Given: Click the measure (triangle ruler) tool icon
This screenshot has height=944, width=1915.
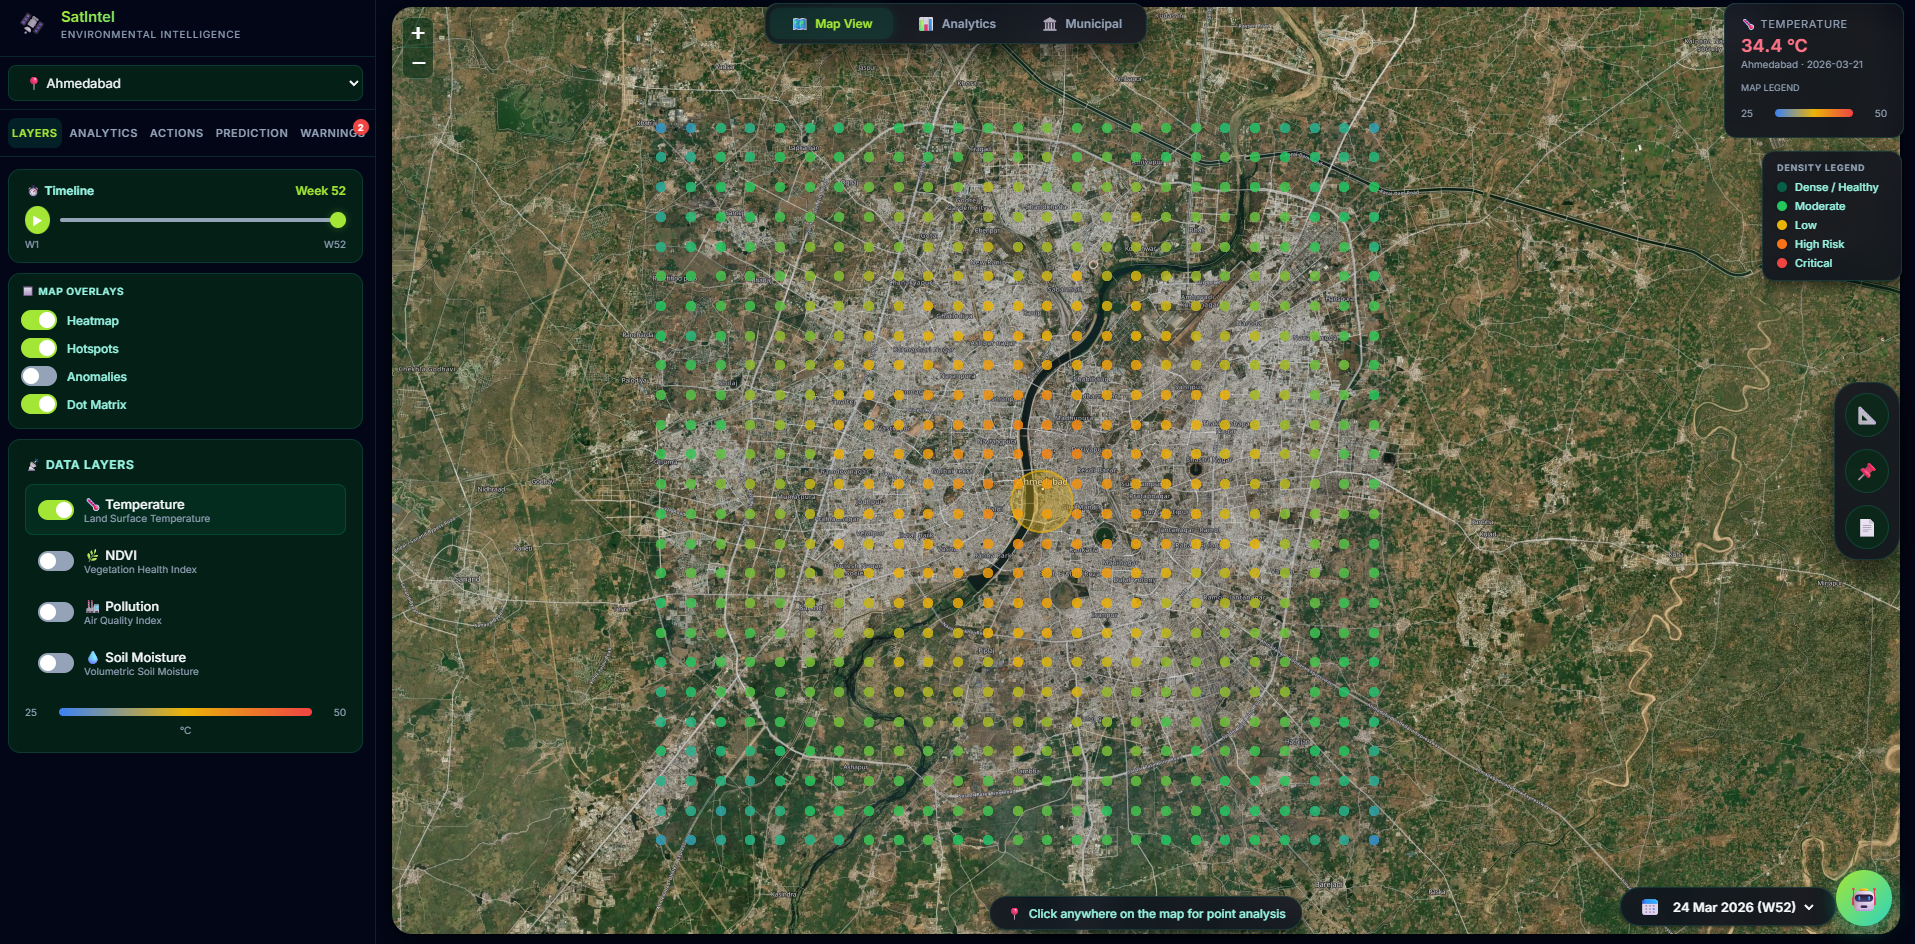Looking at the screenshot, I should tap(1866, 416).
